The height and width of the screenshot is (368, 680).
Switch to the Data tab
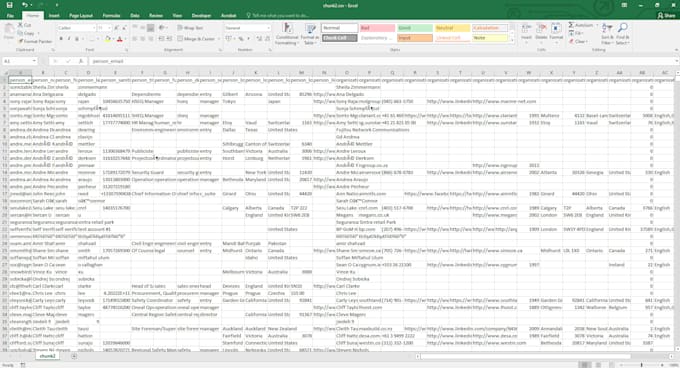pos(135,16)
